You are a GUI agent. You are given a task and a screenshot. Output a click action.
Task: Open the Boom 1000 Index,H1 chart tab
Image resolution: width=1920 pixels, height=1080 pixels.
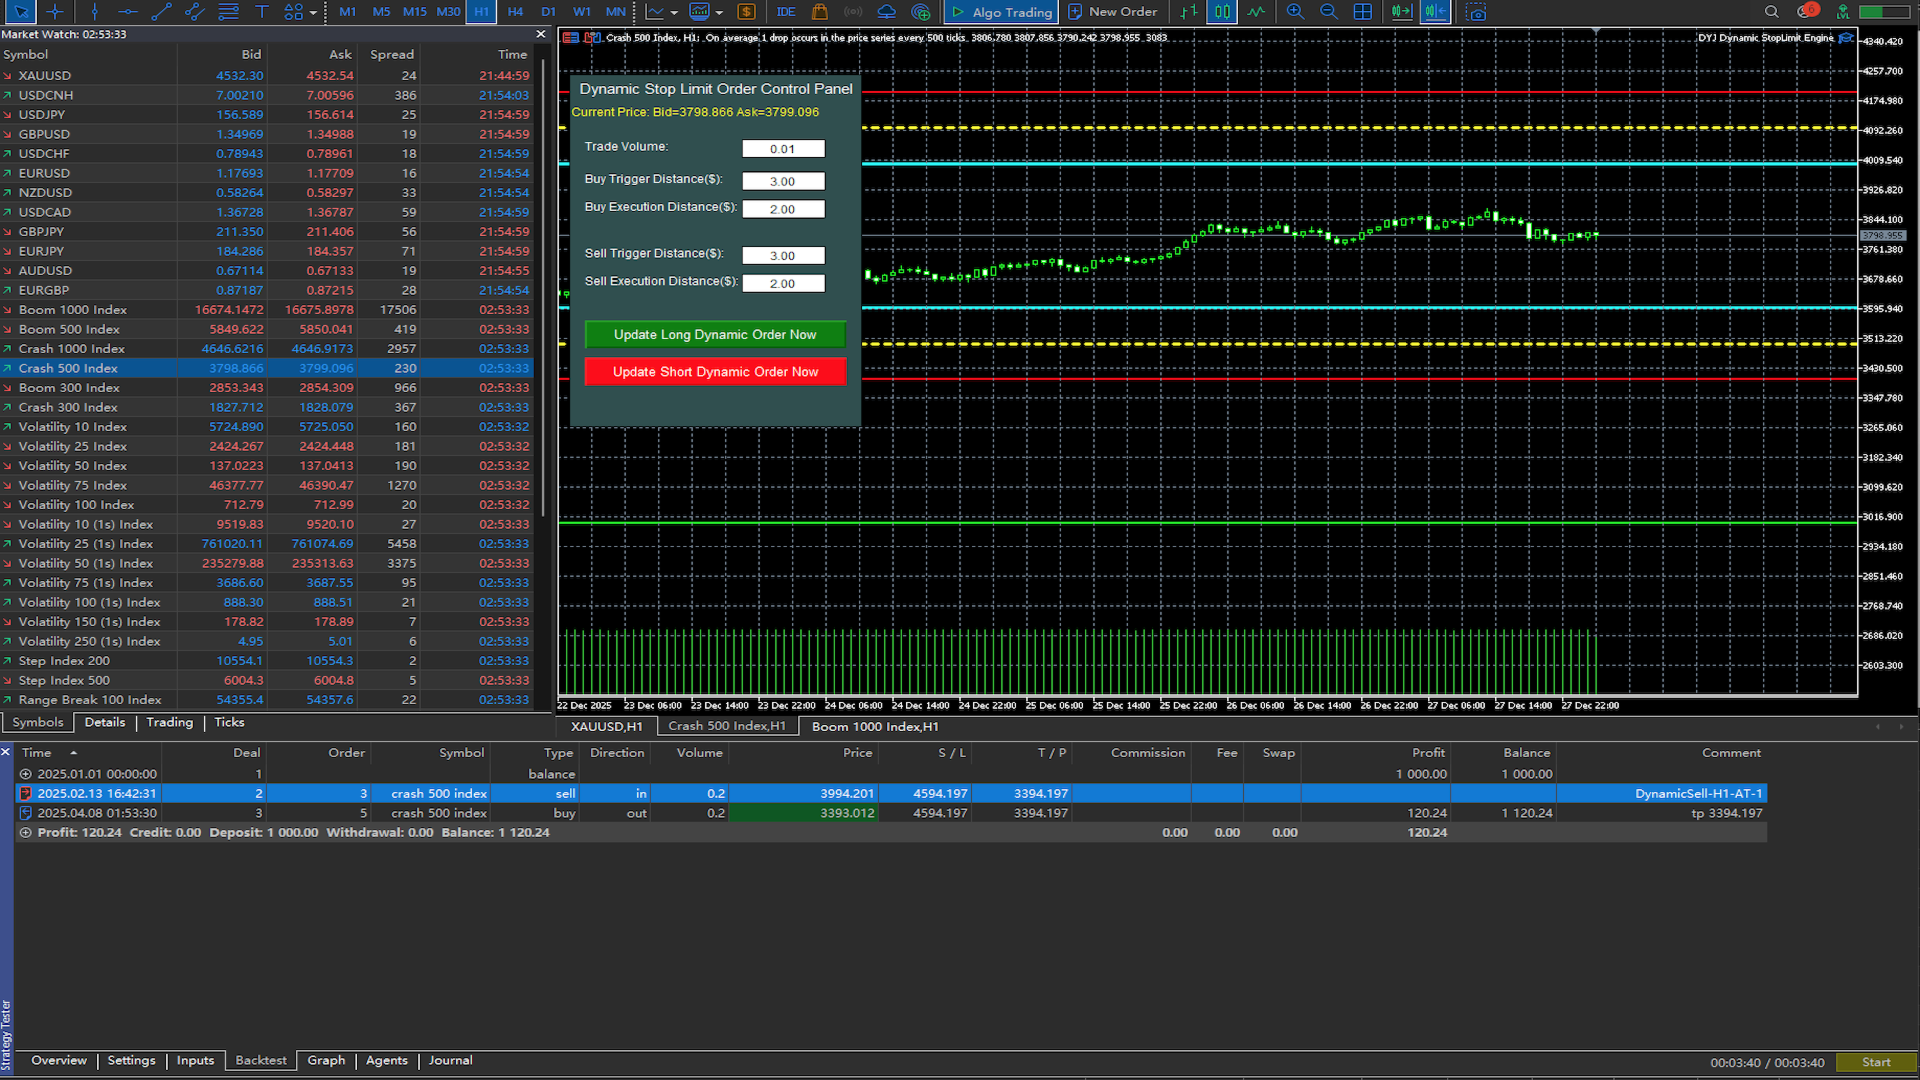click(875, 727)
